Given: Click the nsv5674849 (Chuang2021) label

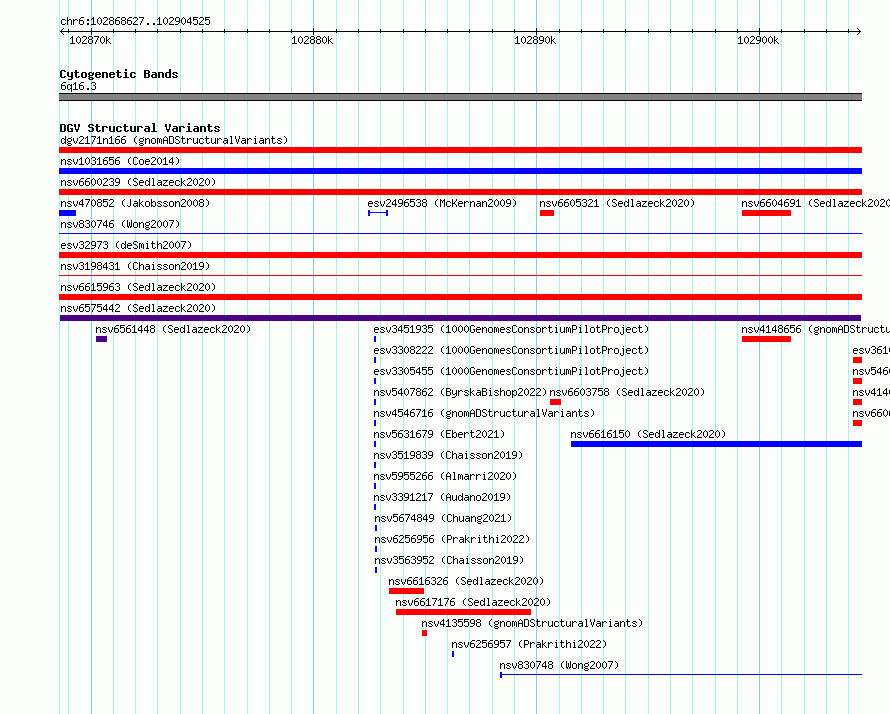Looking at the screenshot, I should click(443, 518).
